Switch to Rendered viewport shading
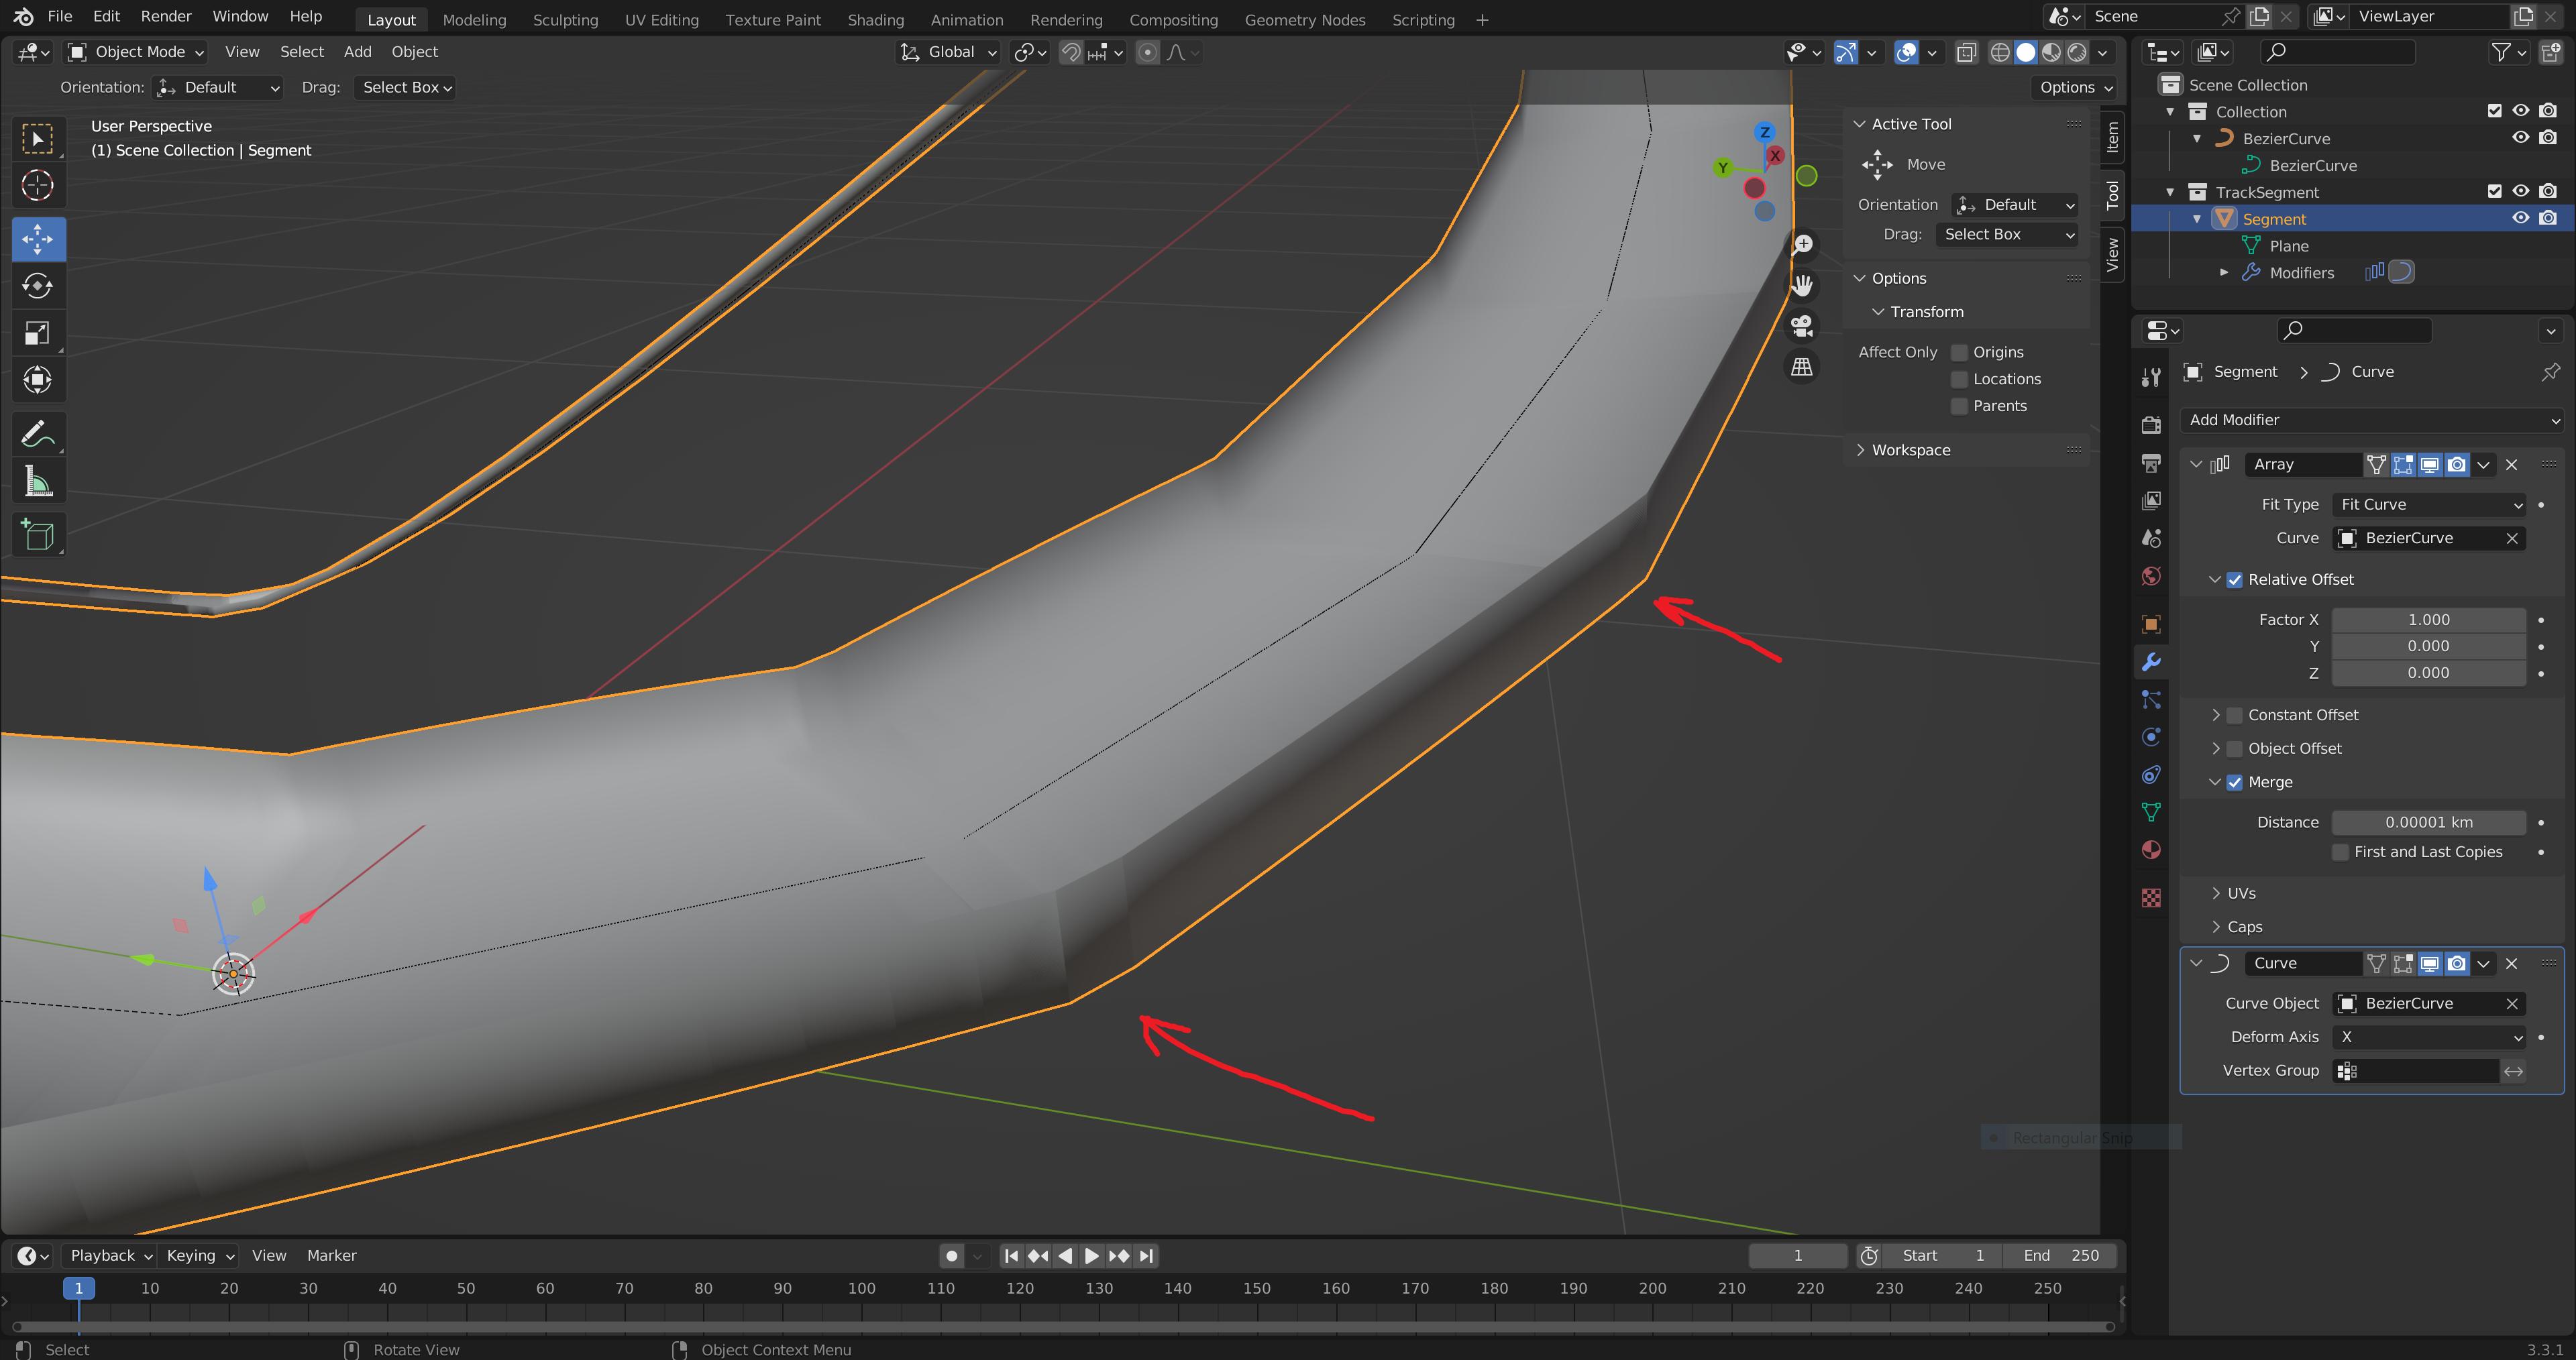Viewport: 2576px width, 1360px height. coord(2077,52)
